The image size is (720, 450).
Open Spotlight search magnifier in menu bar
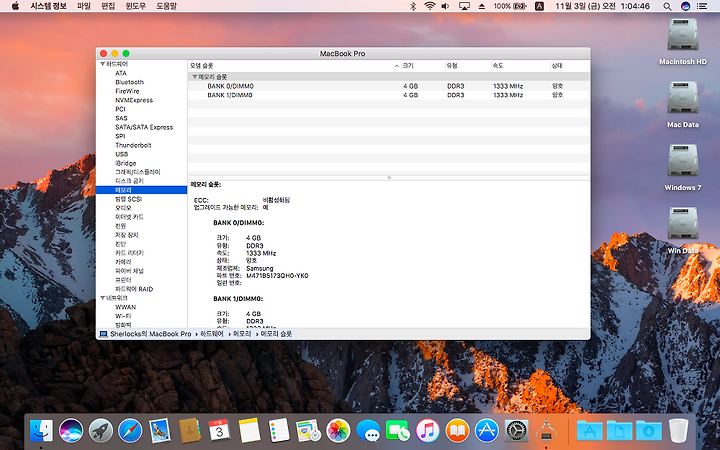667,6
